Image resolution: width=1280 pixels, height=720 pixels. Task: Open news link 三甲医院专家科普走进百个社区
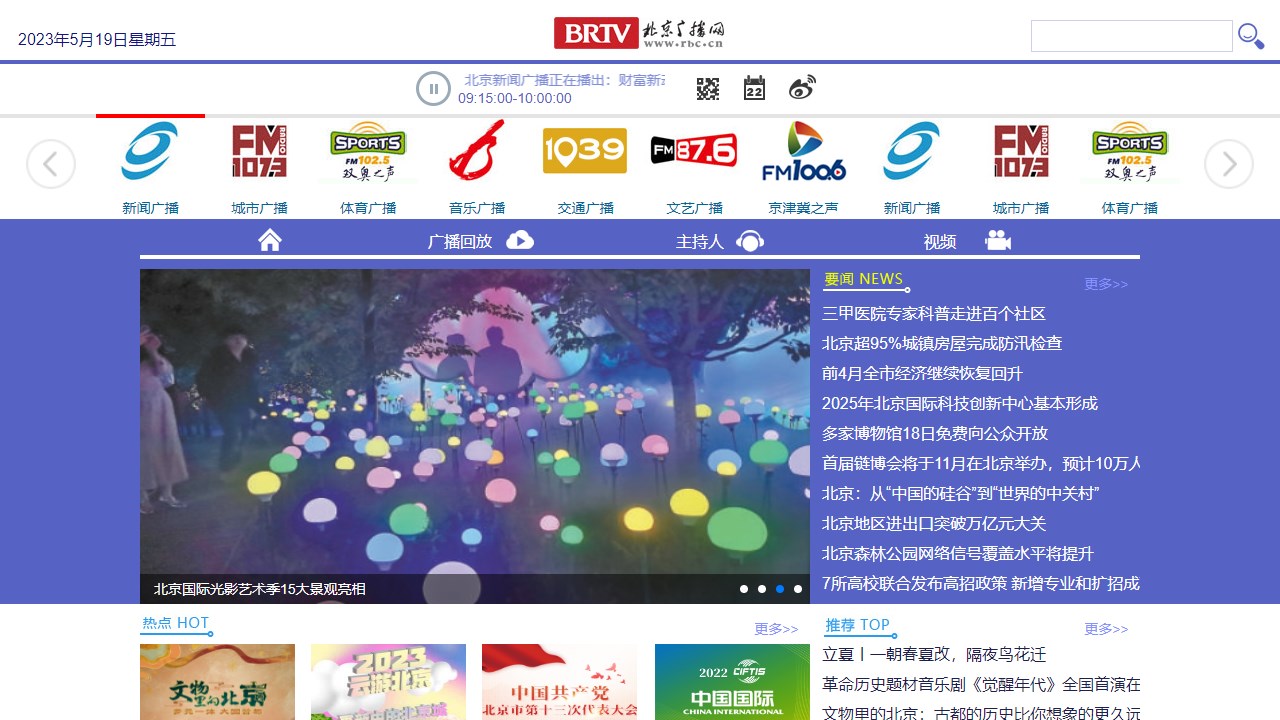click(934, 314)
